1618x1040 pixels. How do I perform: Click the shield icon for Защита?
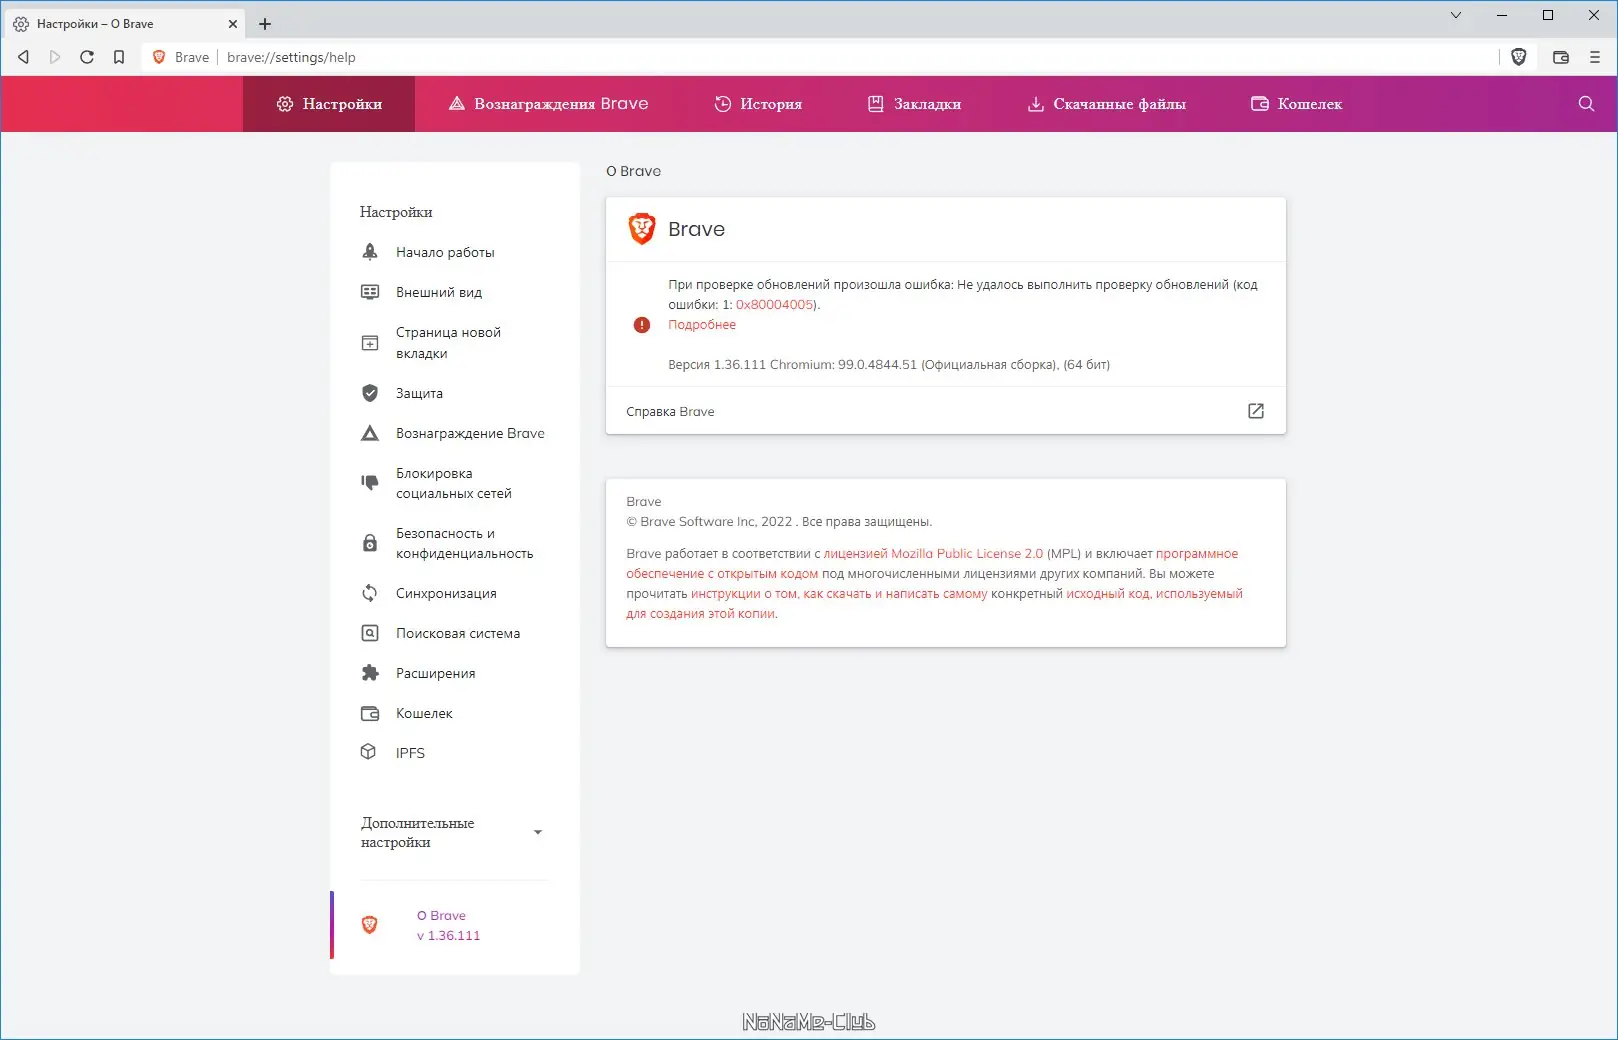[370, 393]
